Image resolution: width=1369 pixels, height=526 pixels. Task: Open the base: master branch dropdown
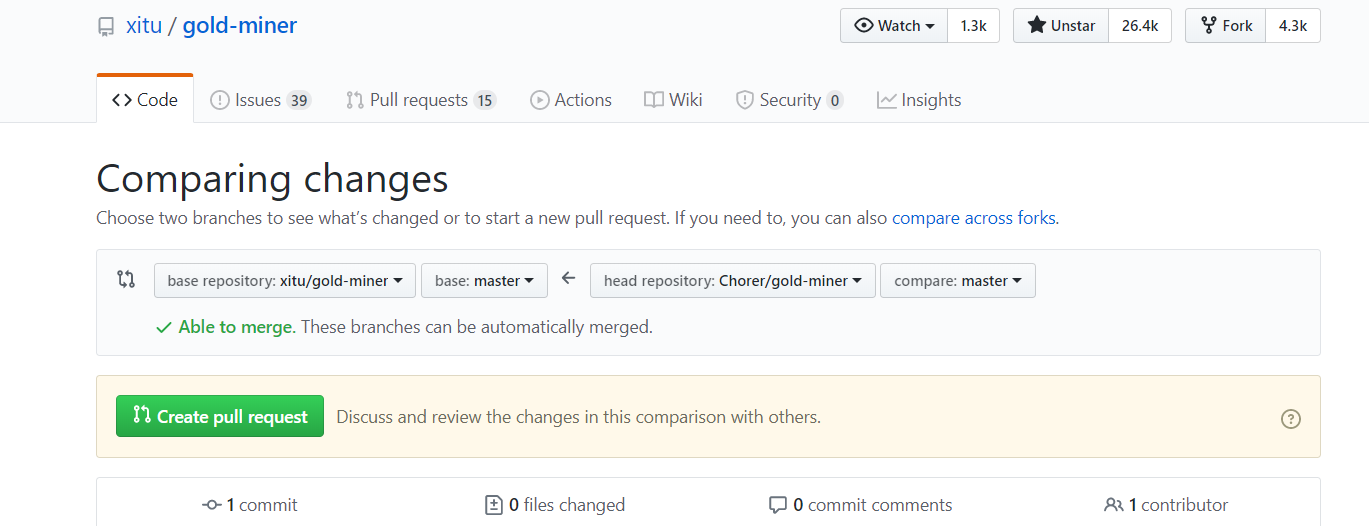pos(484,281)
